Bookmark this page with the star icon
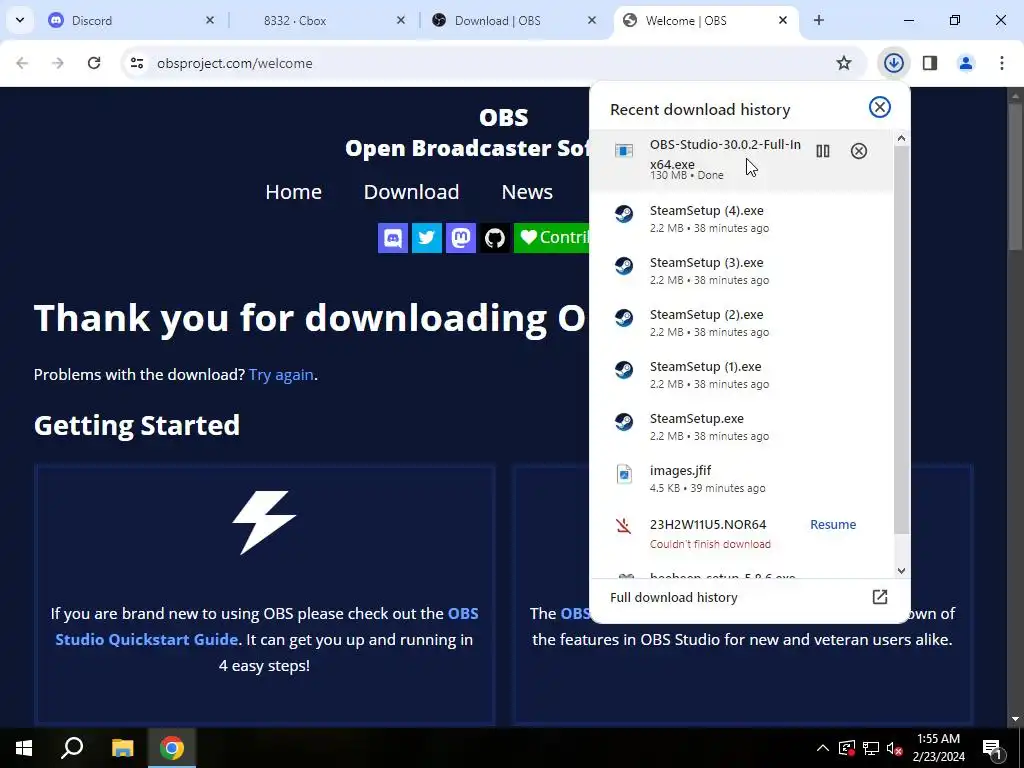 (844, 63)
